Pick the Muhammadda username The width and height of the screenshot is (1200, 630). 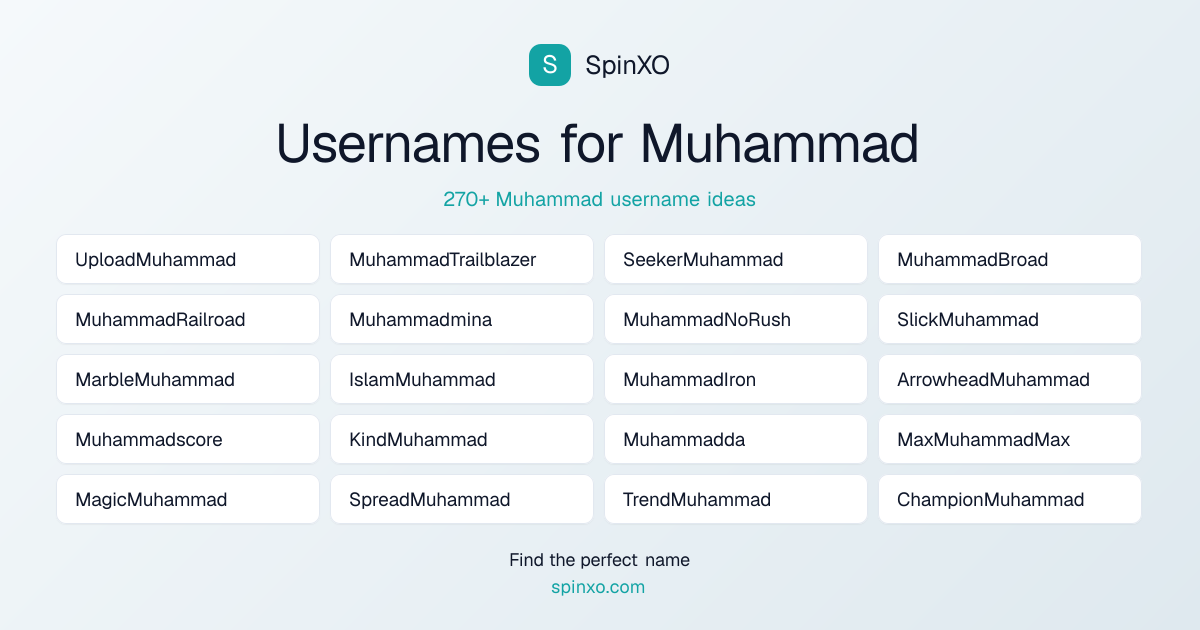(x=736, y=439)
